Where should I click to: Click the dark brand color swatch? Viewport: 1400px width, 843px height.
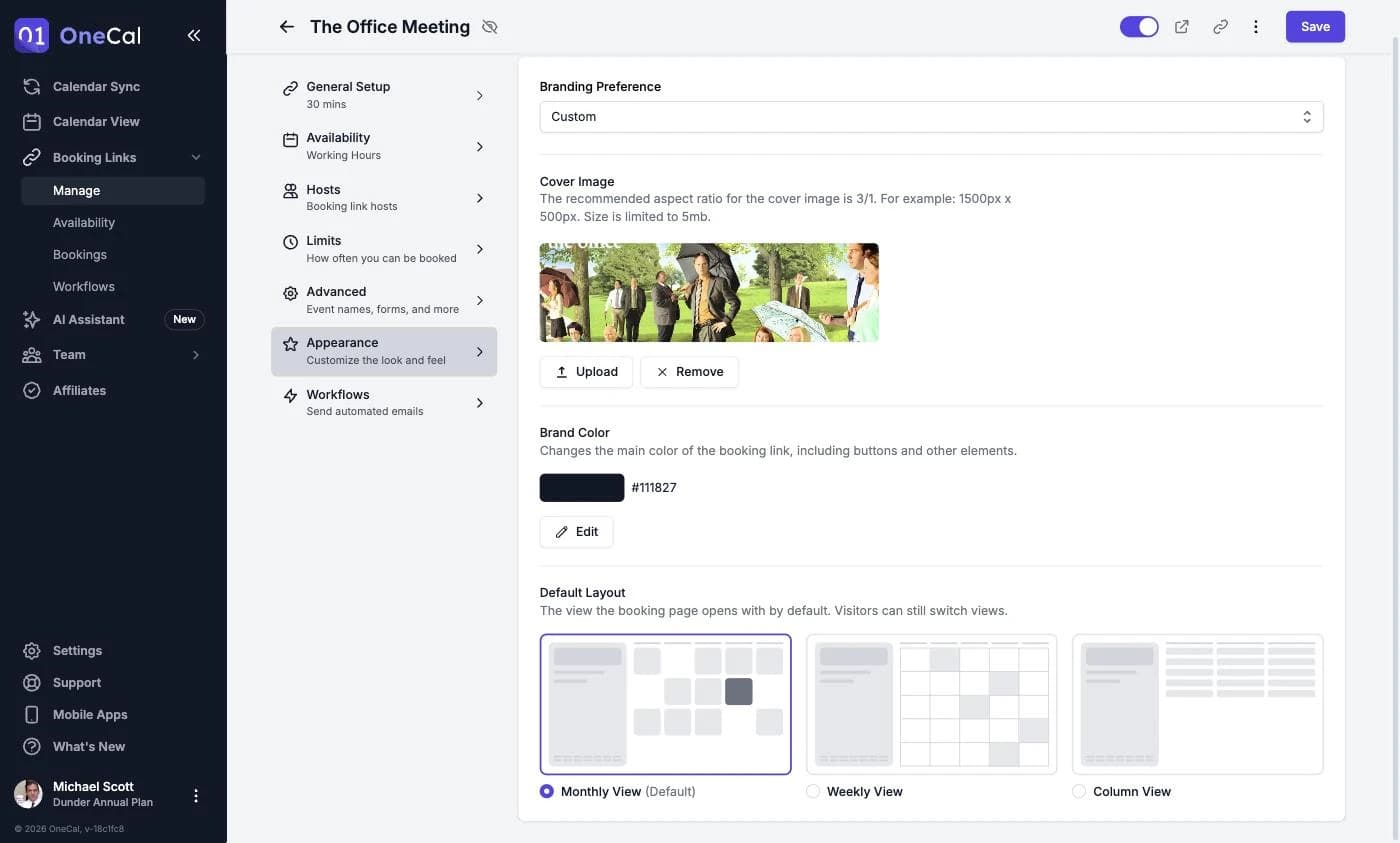click(x=582, y=488)
